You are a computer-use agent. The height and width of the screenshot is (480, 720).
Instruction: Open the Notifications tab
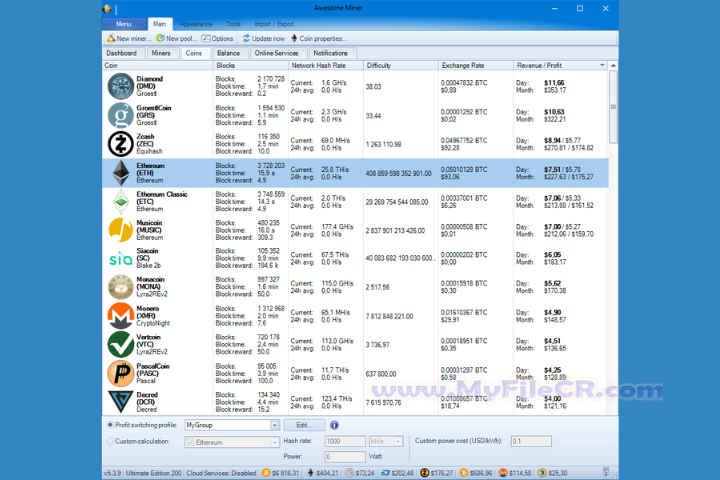[x=331, y=53]
